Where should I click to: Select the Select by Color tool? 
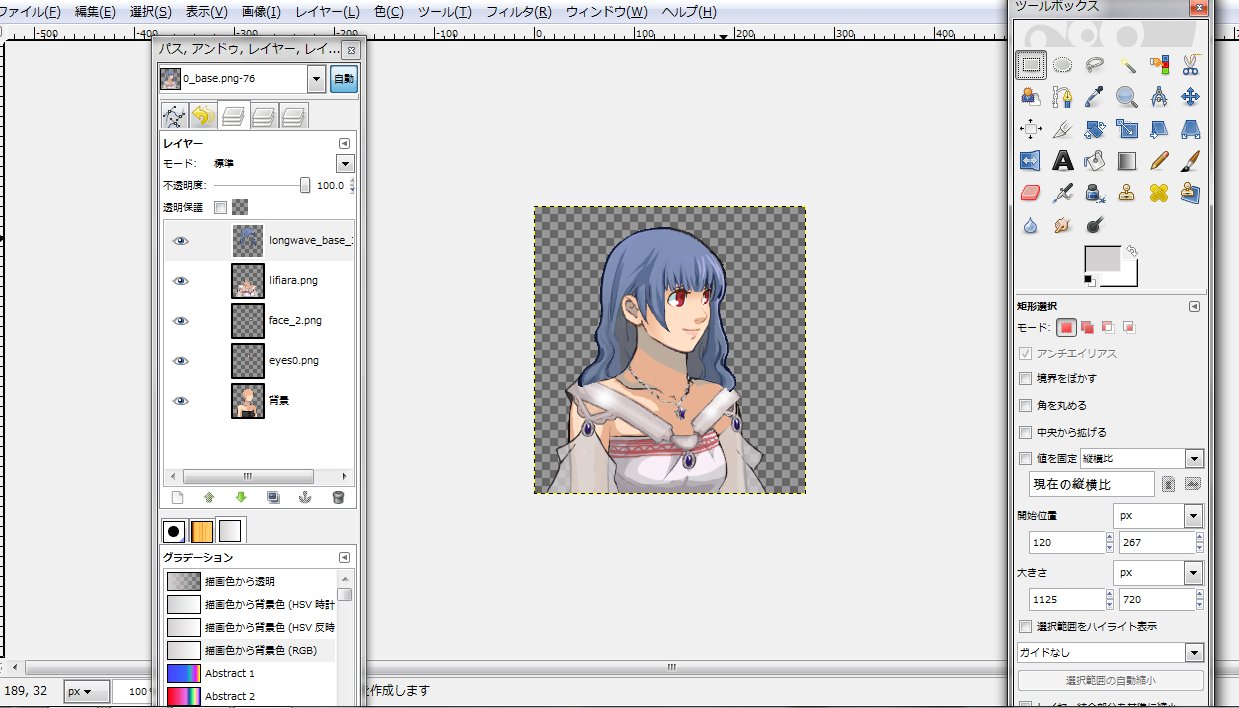(1159, 65)
